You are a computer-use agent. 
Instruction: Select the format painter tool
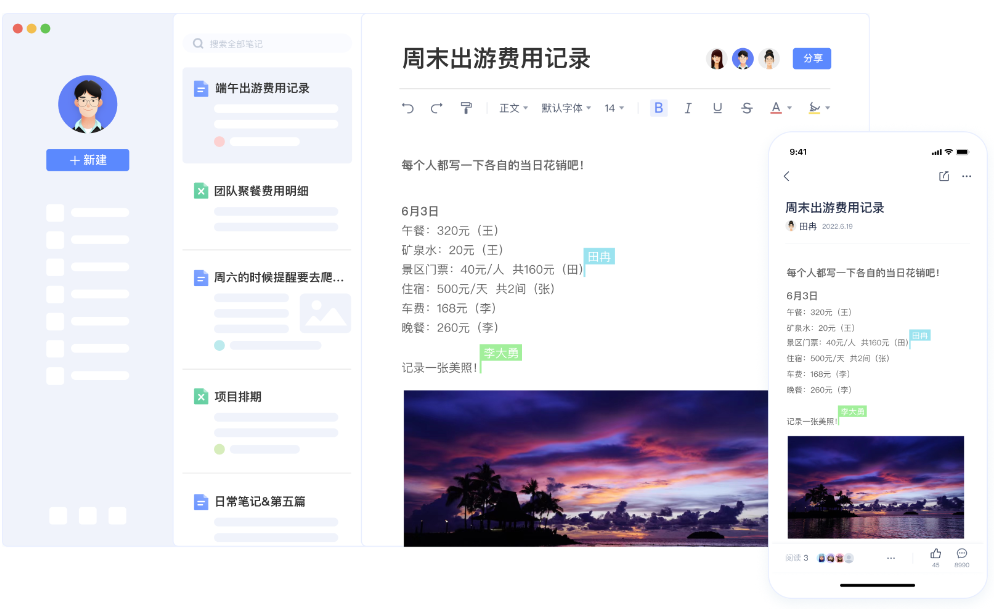click(x=466, y=108)
